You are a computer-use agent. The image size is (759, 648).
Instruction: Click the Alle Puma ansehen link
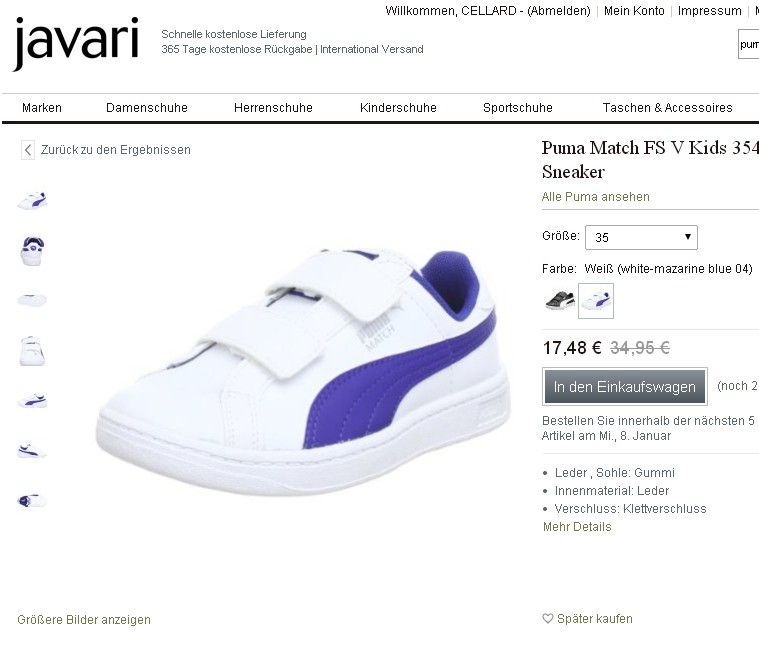pos(595,196)
